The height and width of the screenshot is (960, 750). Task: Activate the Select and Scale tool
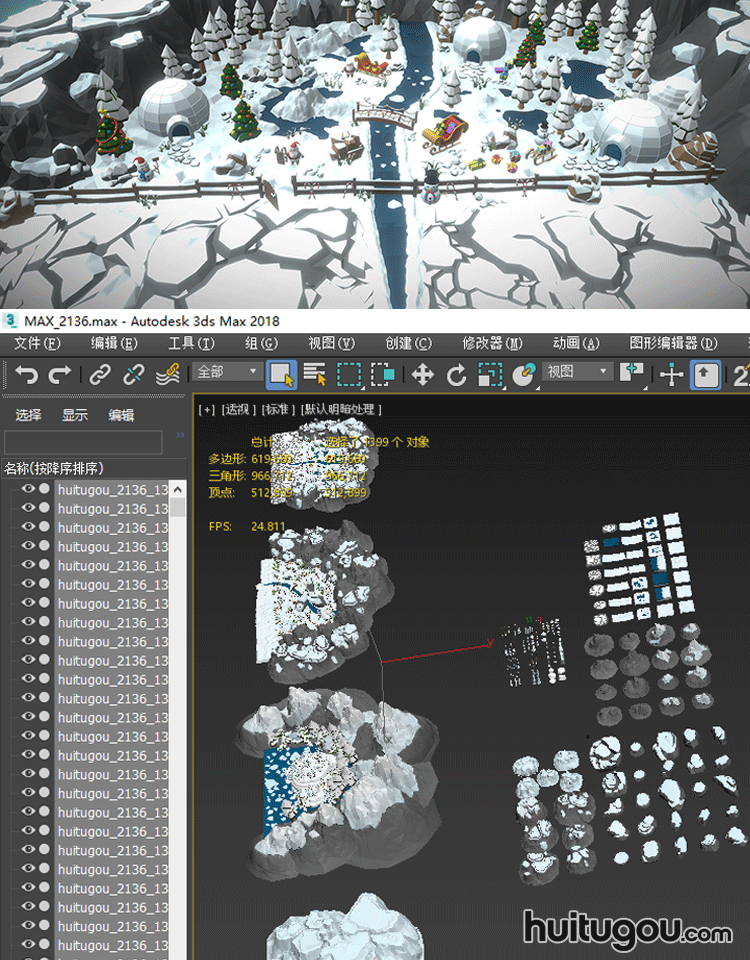tap(490, 374)
